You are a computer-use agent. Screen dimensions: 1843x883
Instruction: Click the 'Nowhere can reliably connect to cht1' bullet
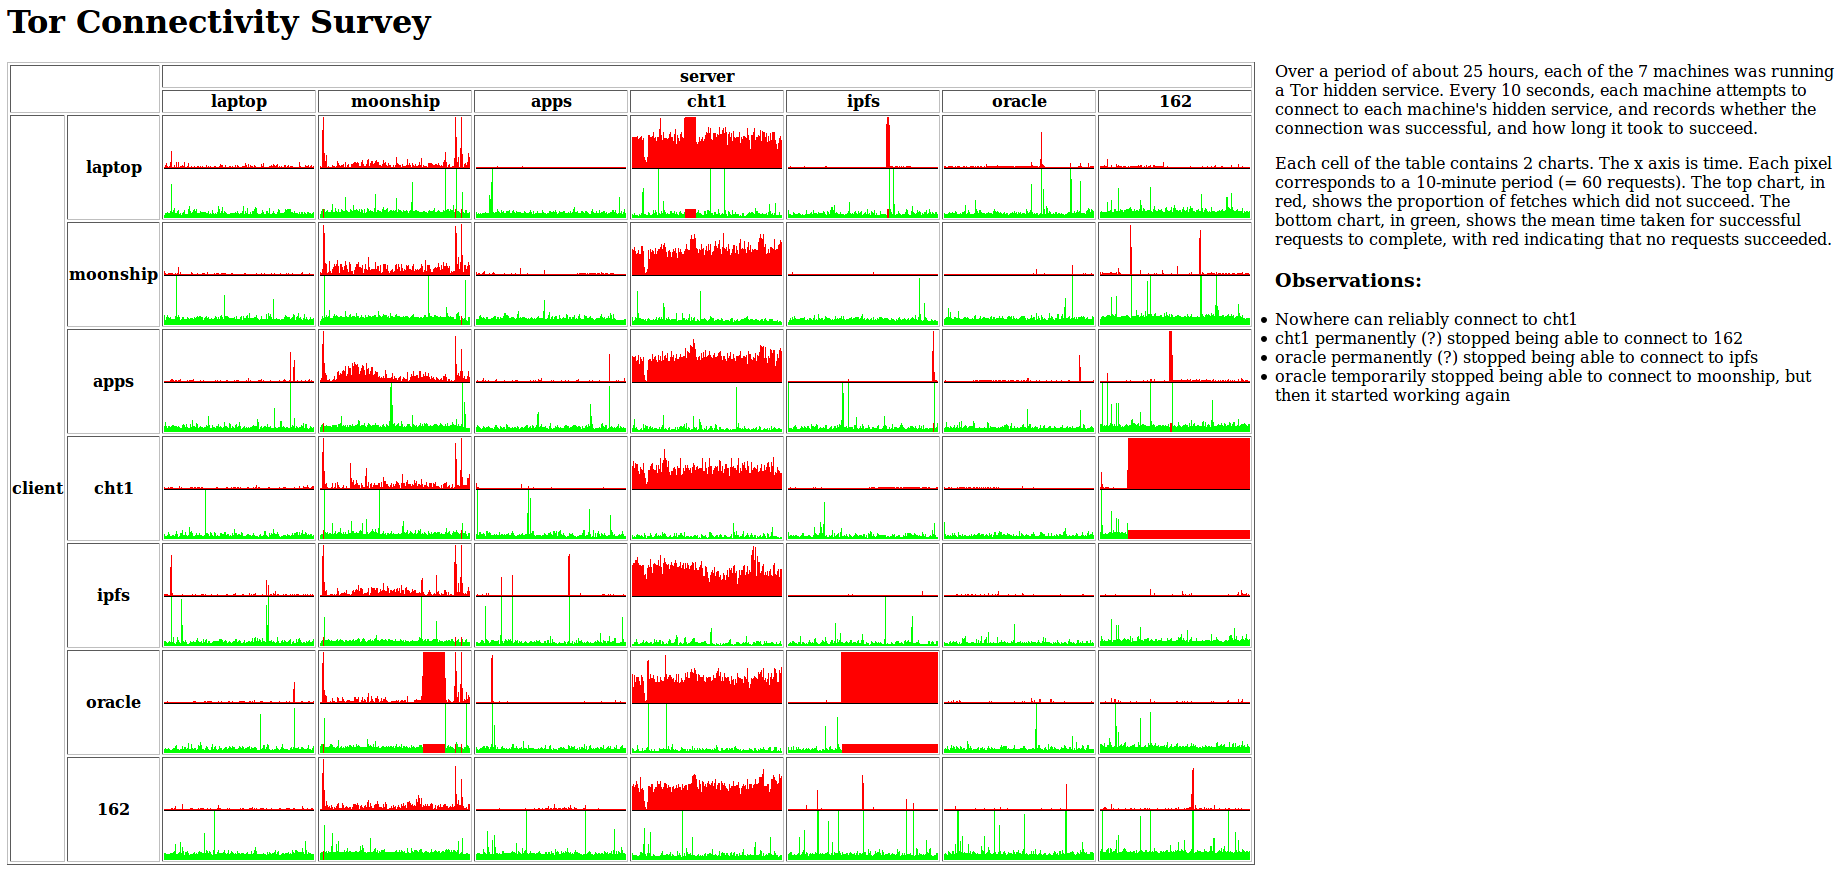click(1425, 319)
